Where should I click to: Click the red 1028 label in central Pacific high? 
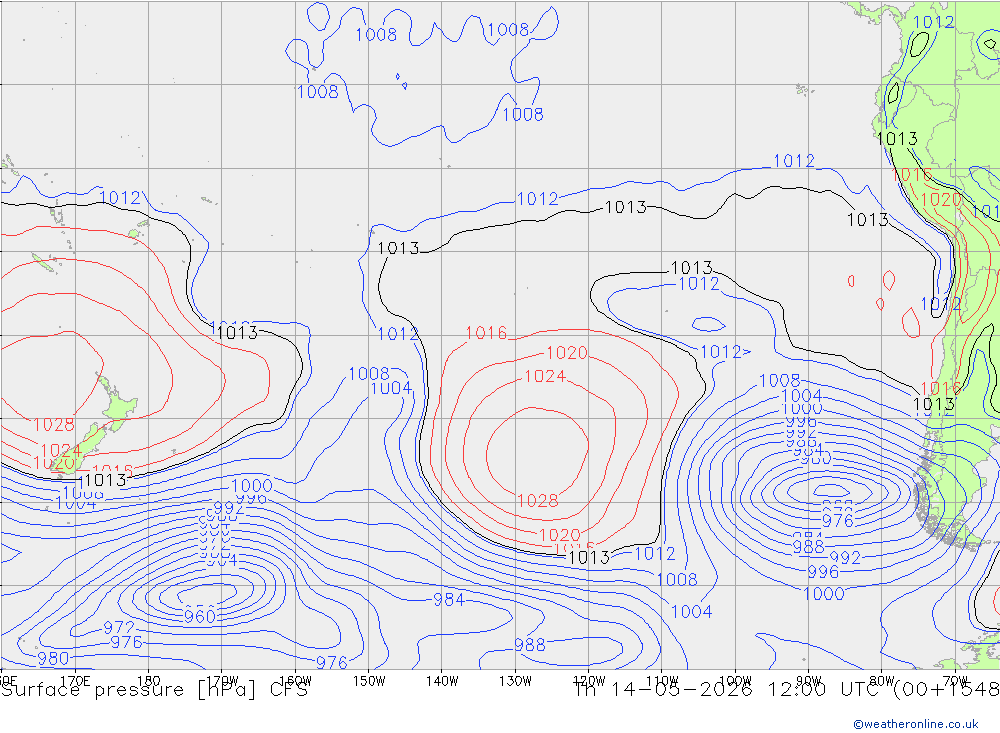pyautogui.click(x=538, y=501)
